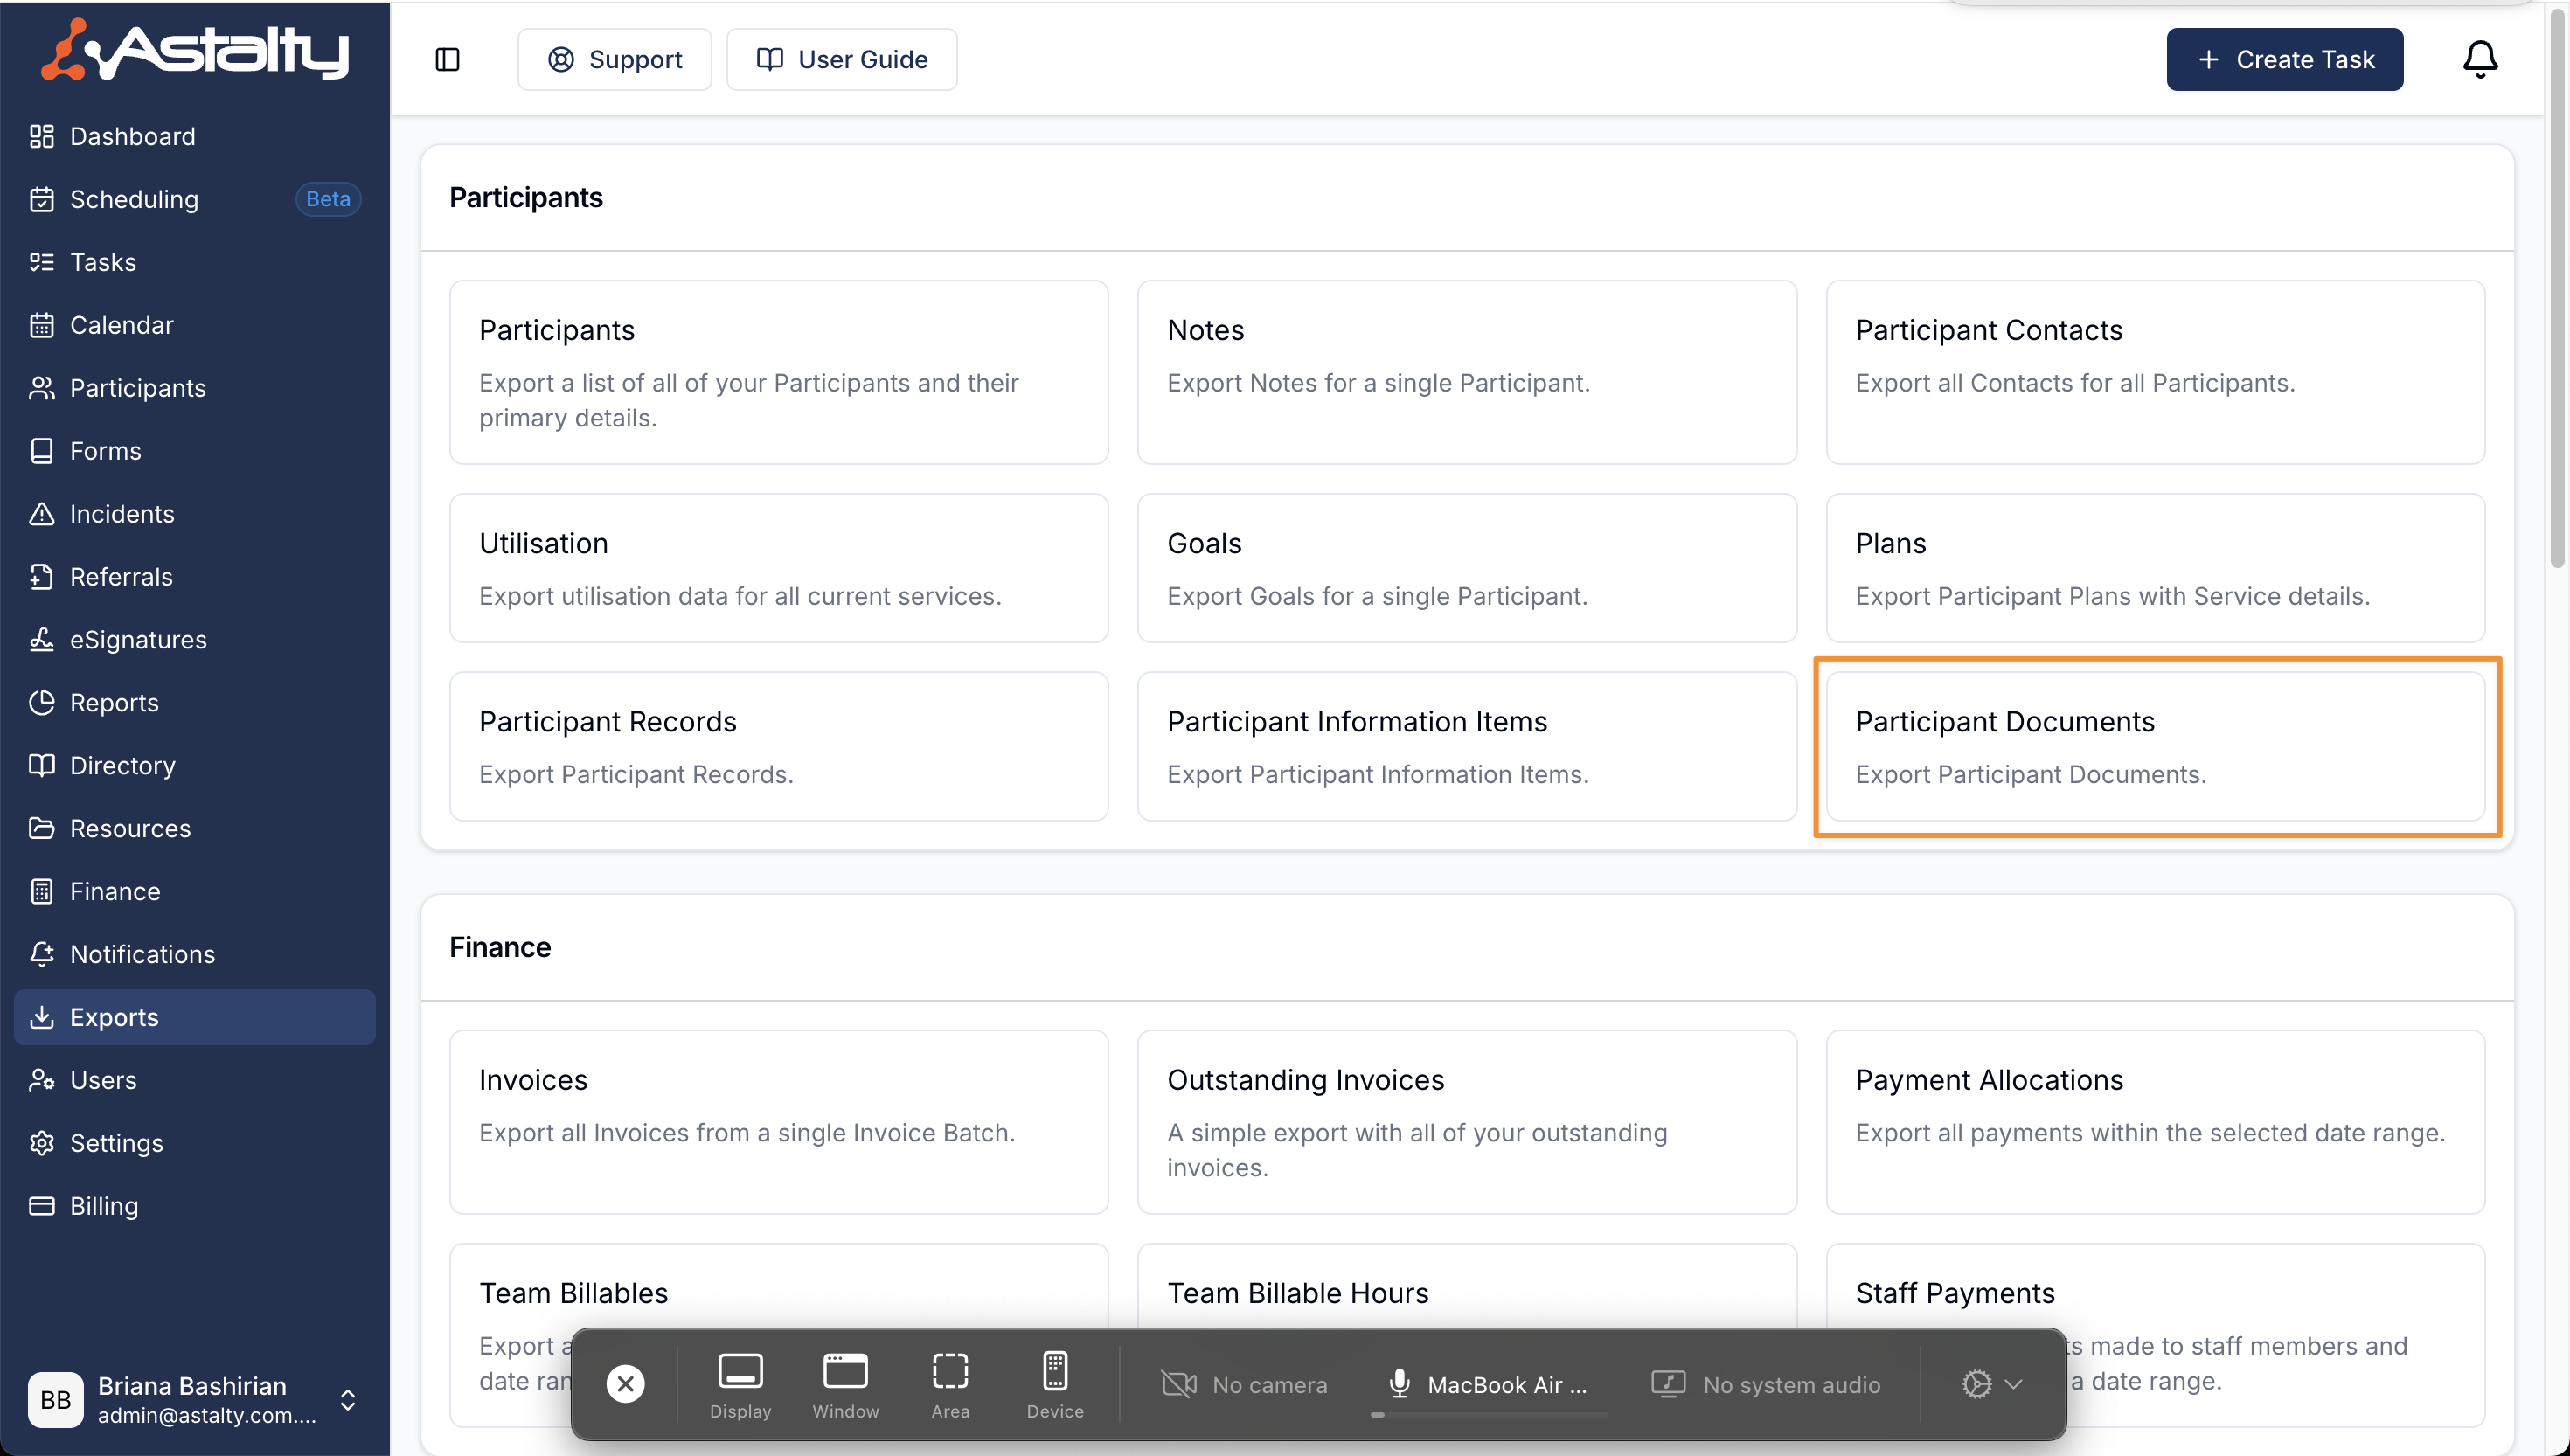2570x1456 pixels.
Task: Expand the Briana Bashirian account switcher
Action: (x=347, y=1400)
